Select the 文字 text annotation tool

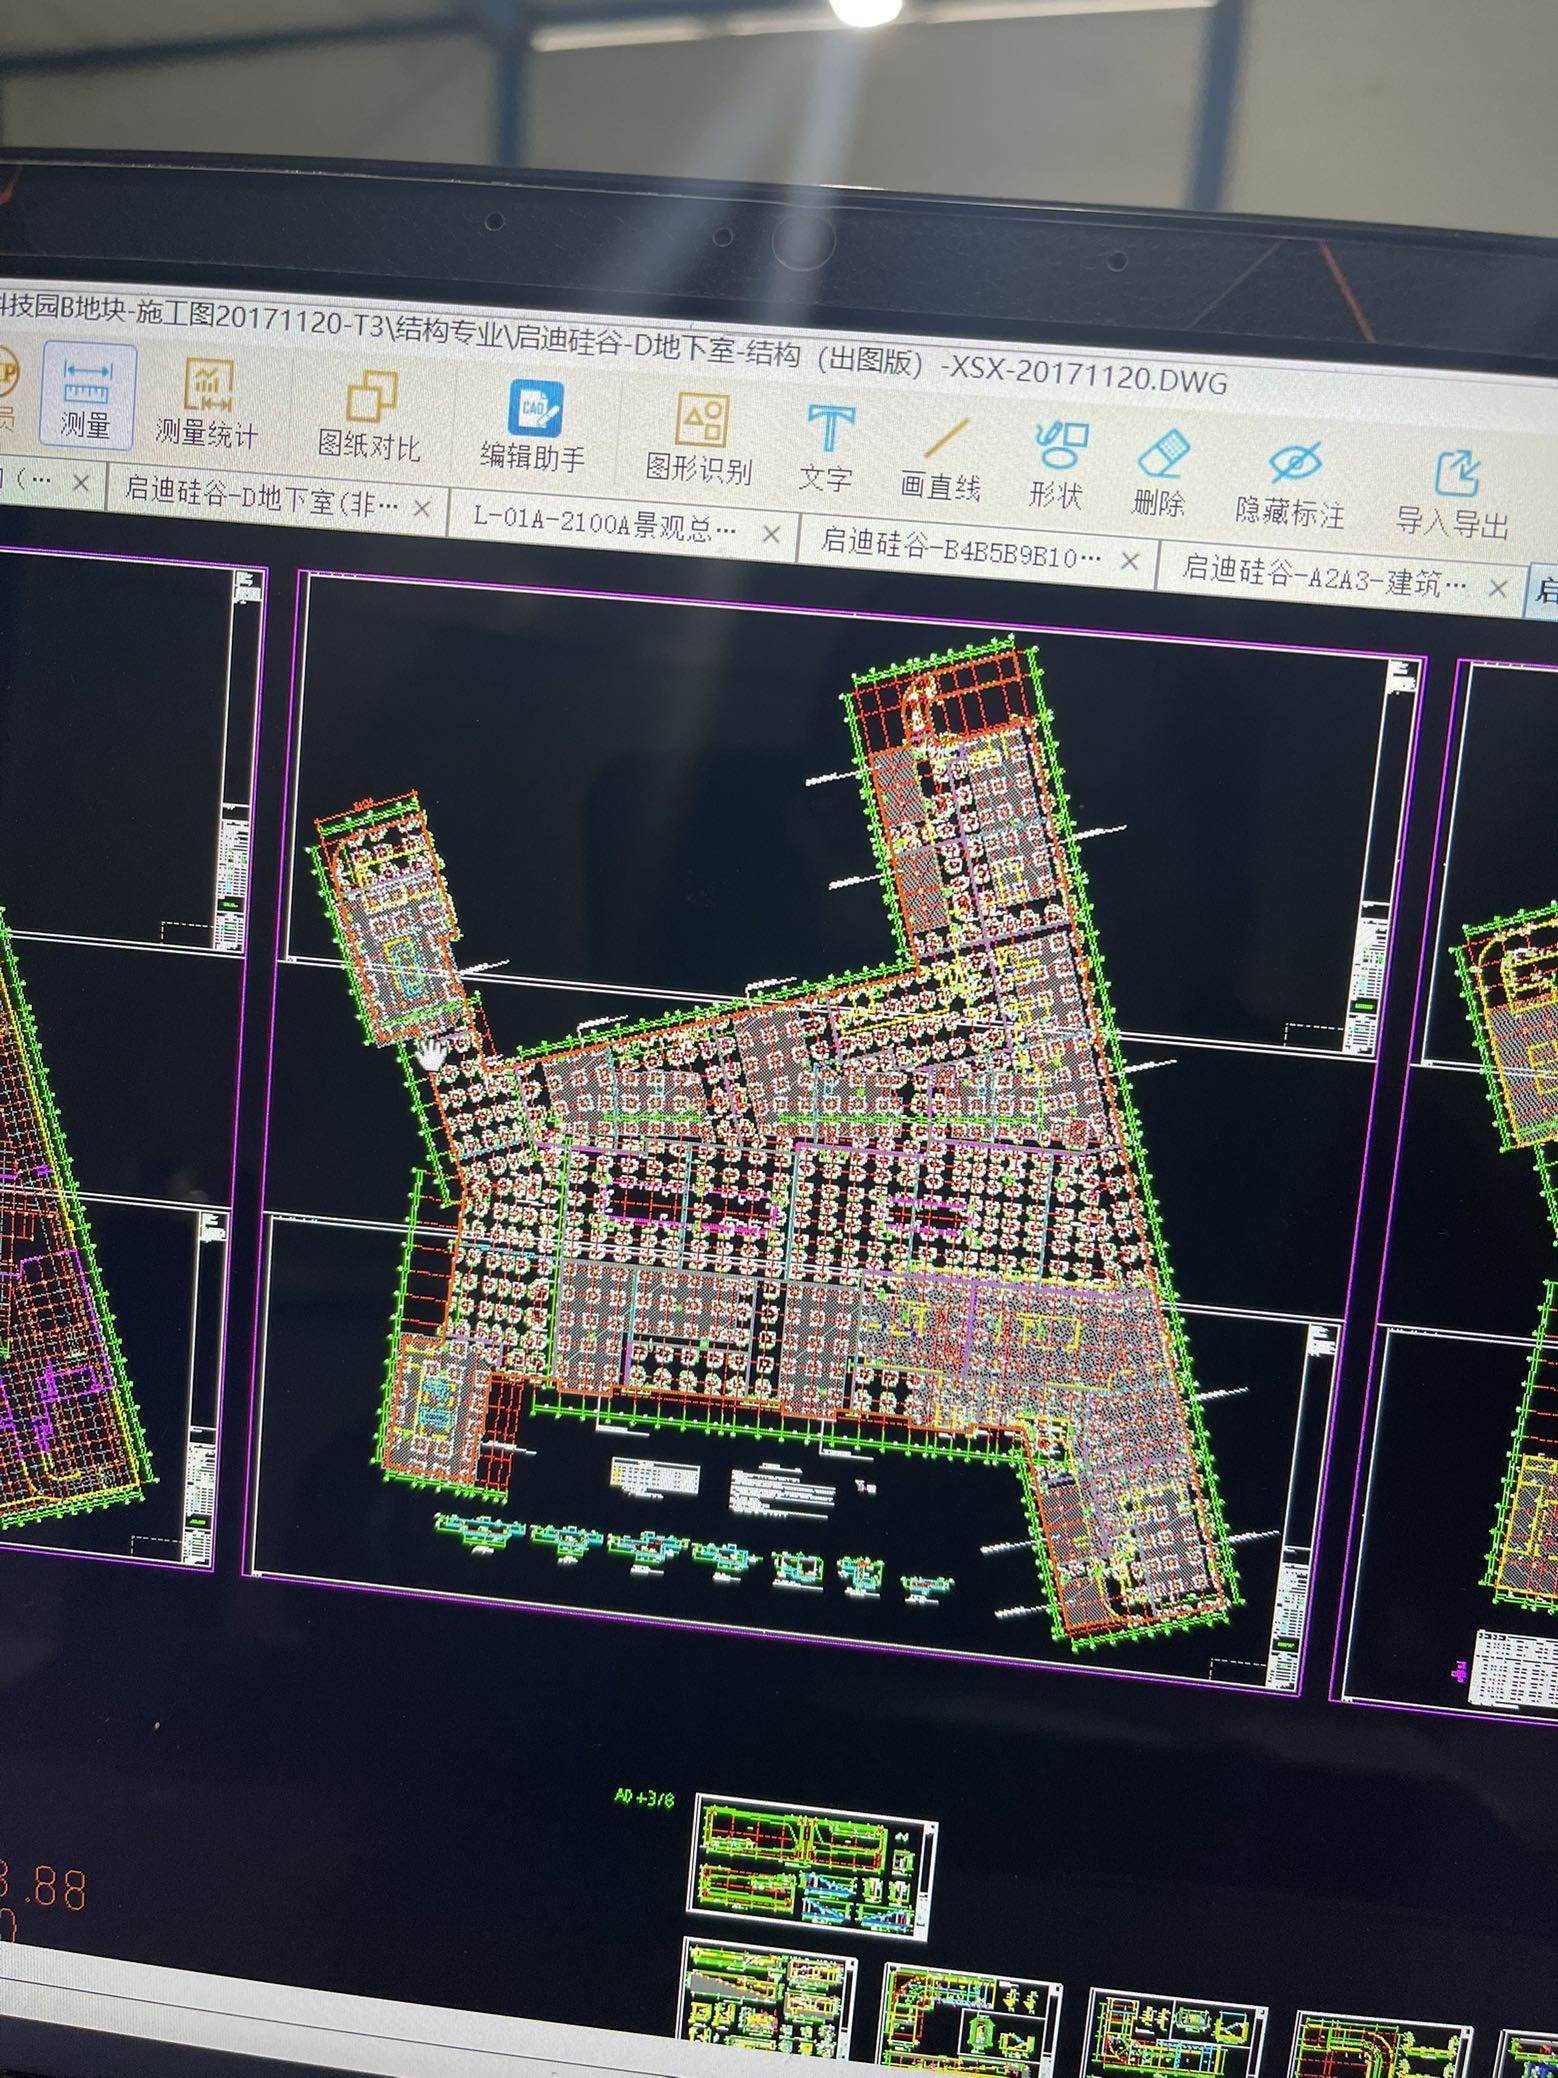click(826, 449)
